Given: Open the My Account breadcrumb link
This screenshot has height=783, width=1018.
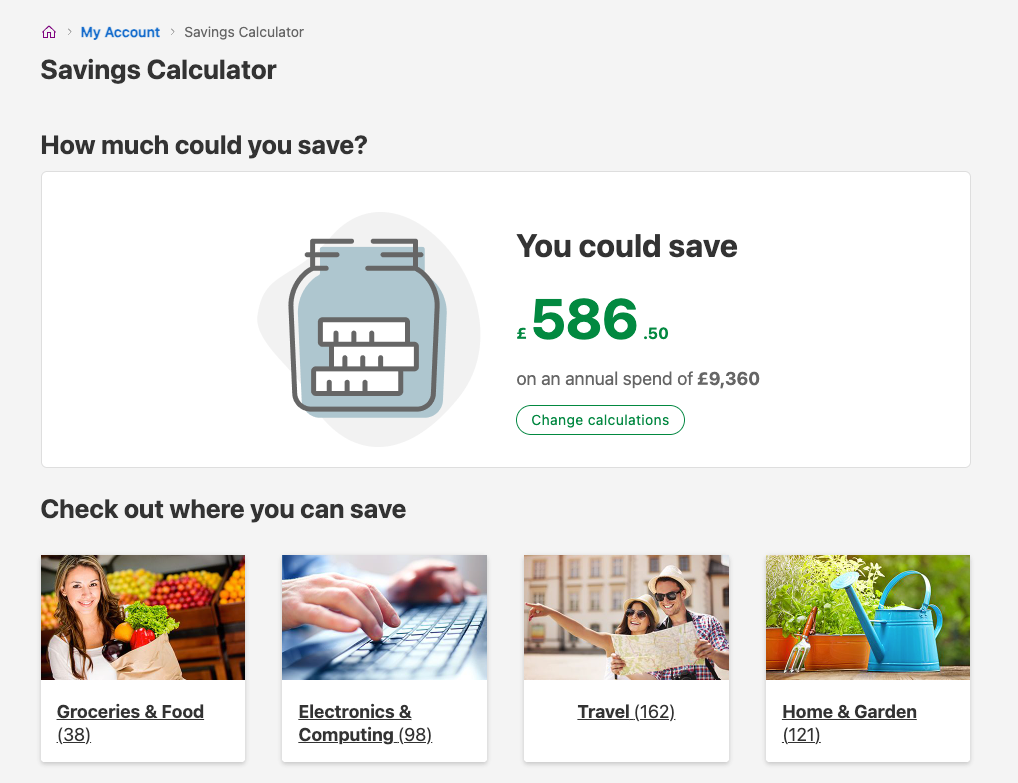Looking at the screenshot, I should coord(120,32).
